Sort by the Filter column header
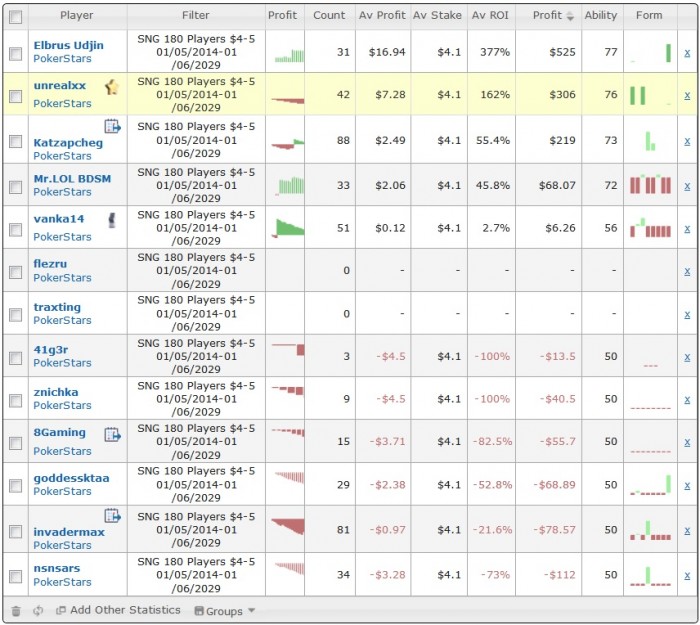The width and height of the screenshot is (700, 625). [196, 15]
